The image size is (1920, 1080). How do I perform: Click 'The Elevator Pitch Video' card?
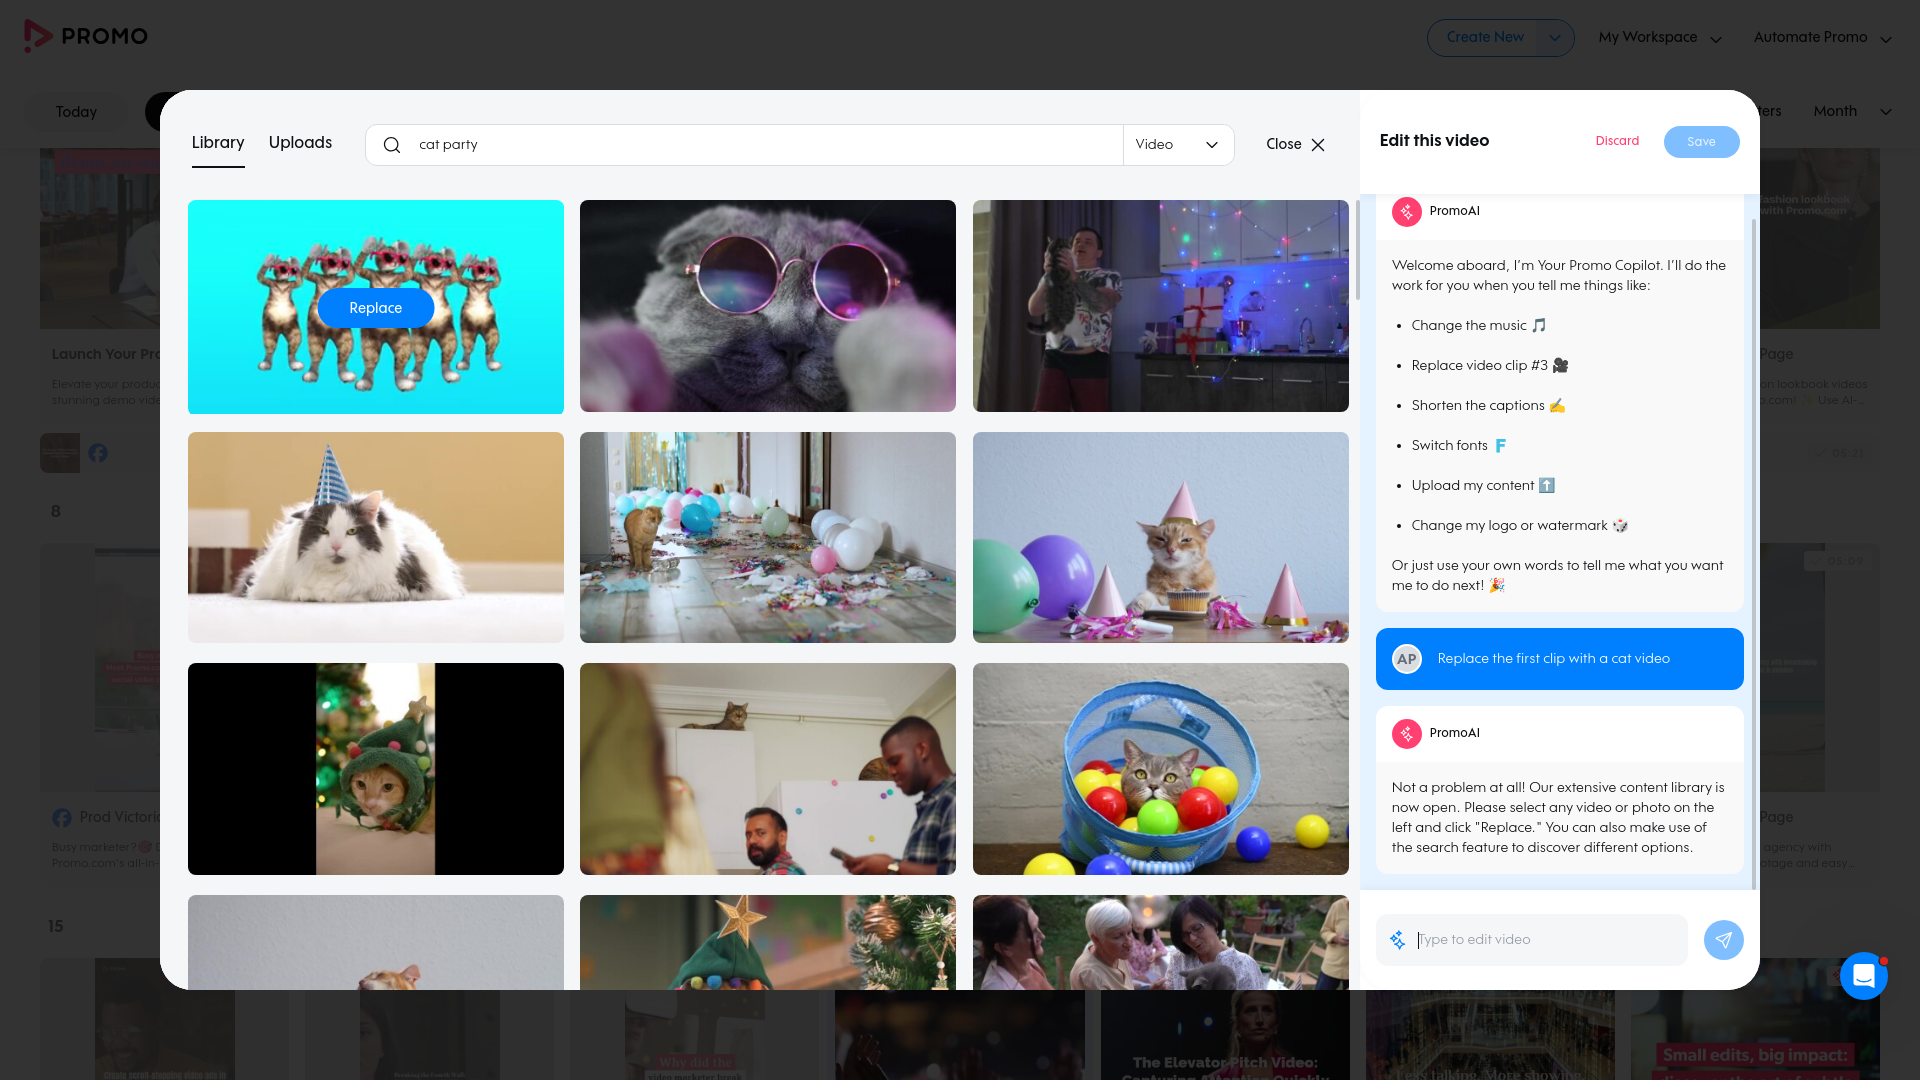pyautogui.click(x=1225, y=1034)
